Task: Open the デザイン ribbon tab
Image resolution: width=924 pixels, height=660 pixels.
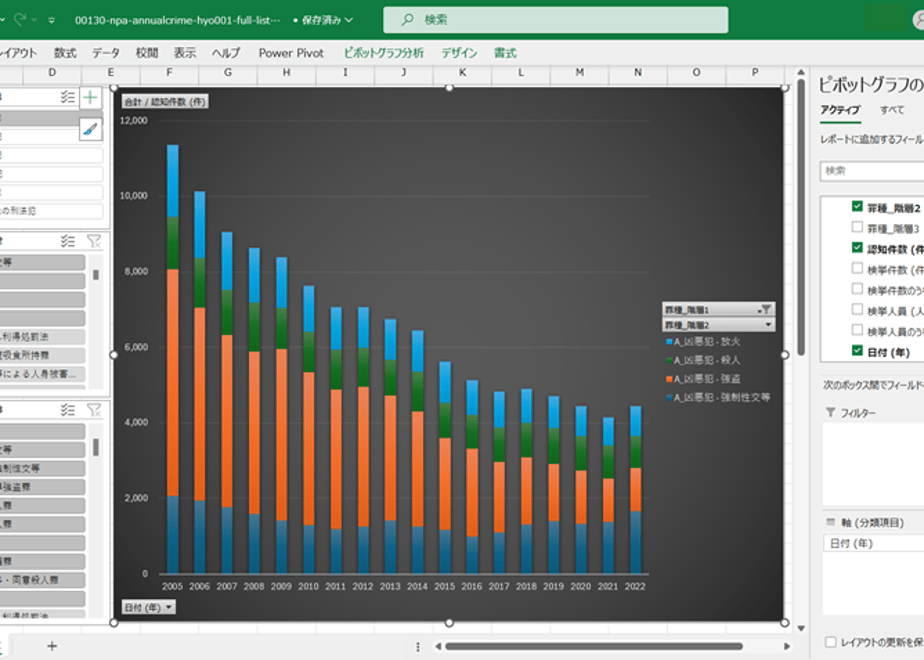Action: pyautogui.click(x=459, y=53)
